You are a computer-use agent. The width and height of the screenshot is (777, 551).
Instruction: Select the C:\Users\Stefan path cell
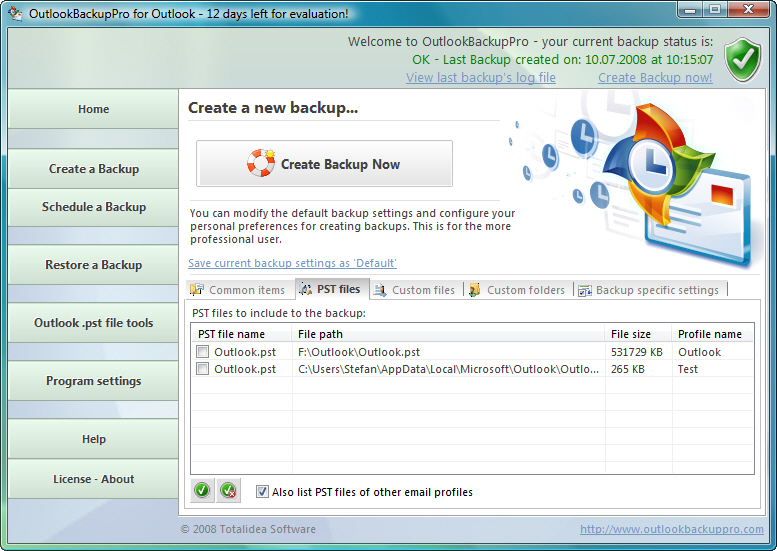pos(448,369)
